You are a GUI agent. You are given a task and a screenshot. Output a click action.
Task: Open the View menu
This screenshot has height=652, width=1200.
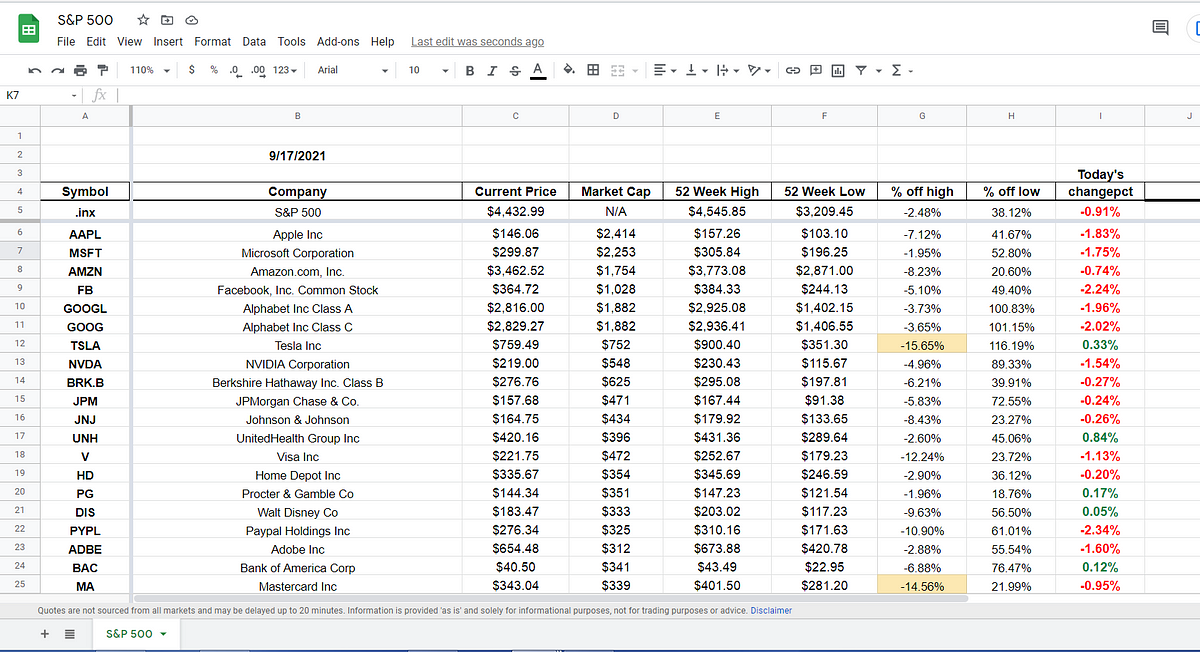click(130, 42)
